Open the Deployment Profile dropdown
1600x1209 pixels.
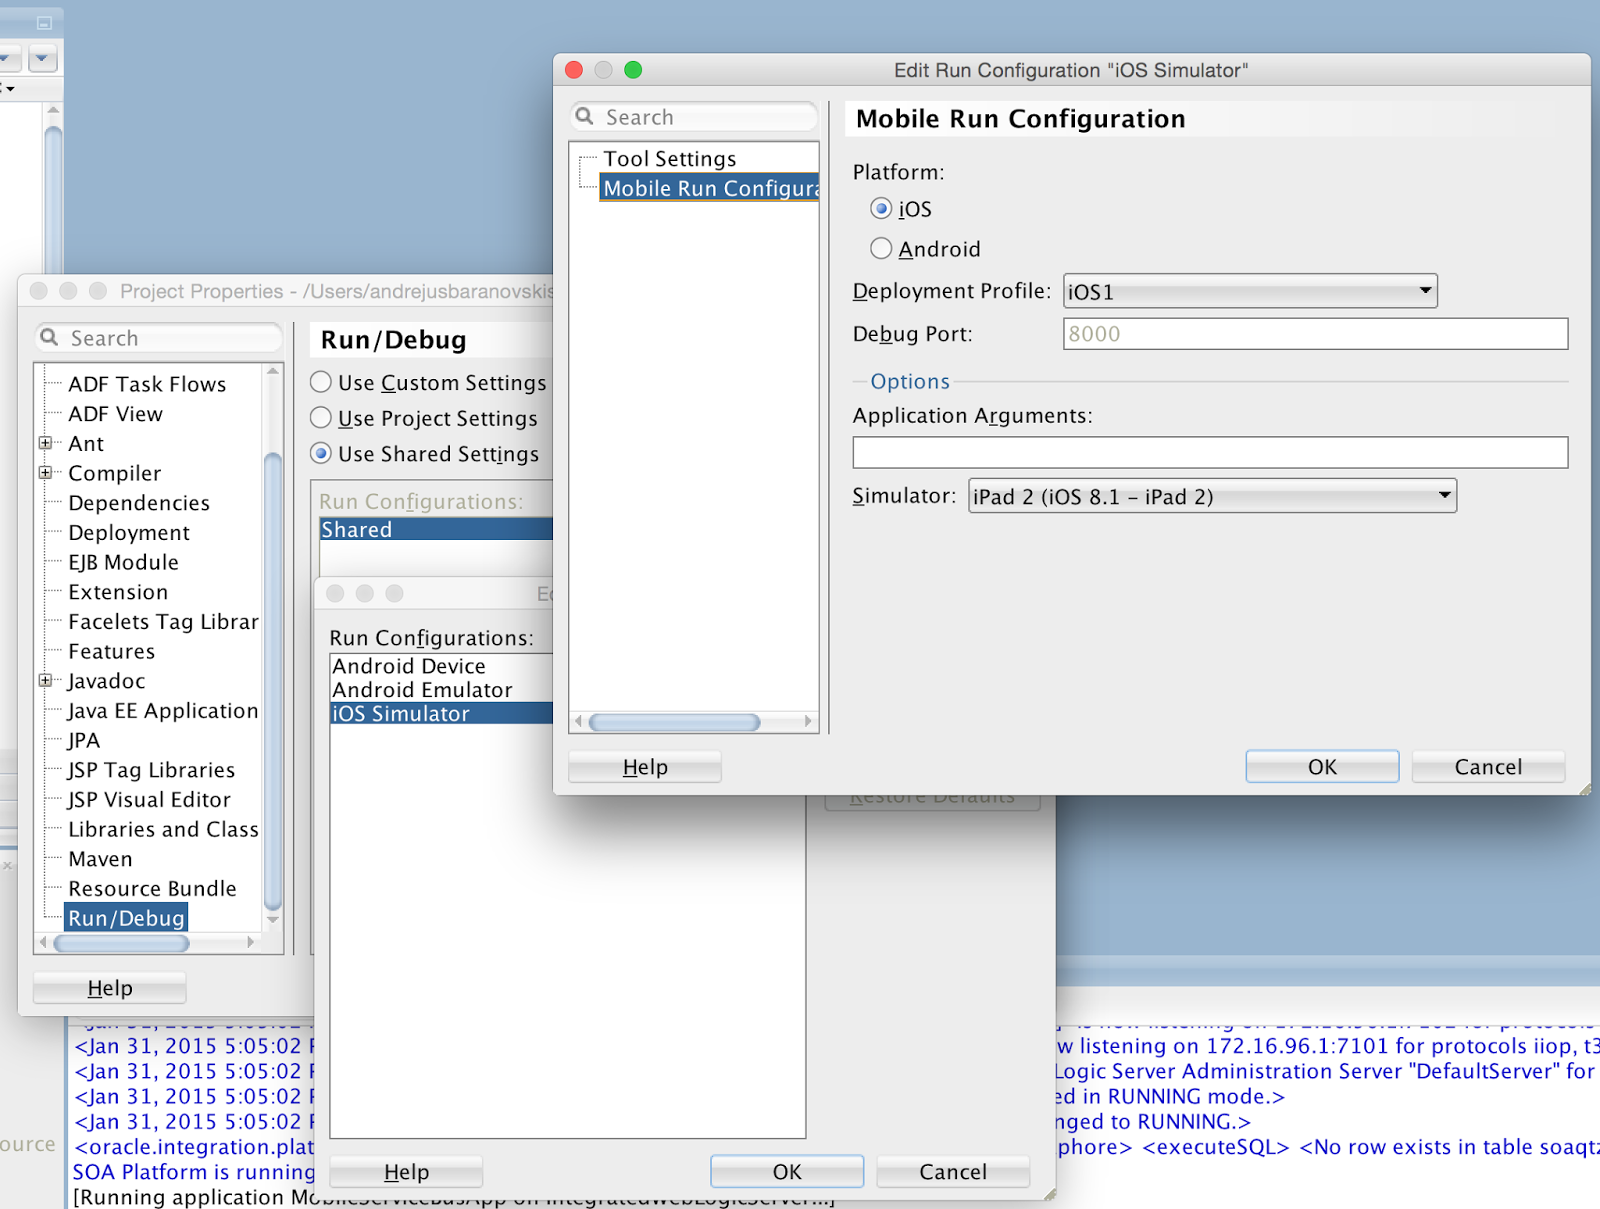tap(1250, 291)
